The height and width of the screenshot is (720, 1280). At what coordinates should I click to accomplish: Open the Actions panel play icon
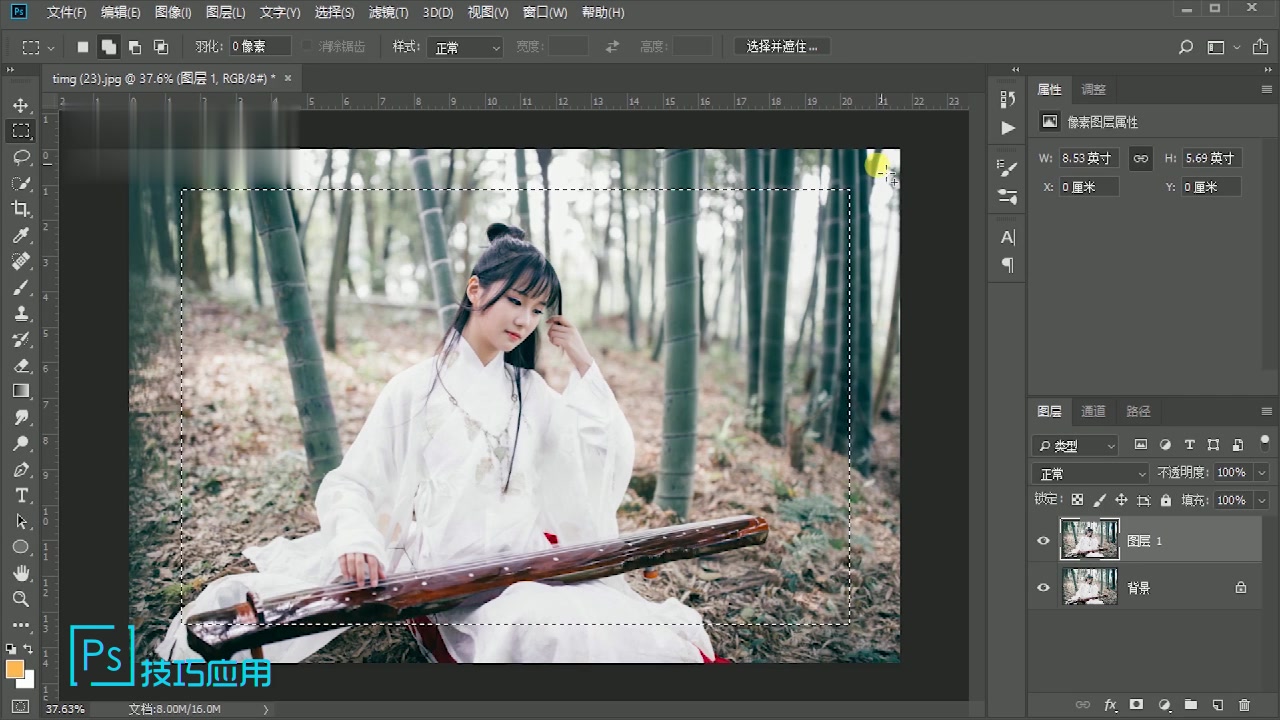[1008, 128]
